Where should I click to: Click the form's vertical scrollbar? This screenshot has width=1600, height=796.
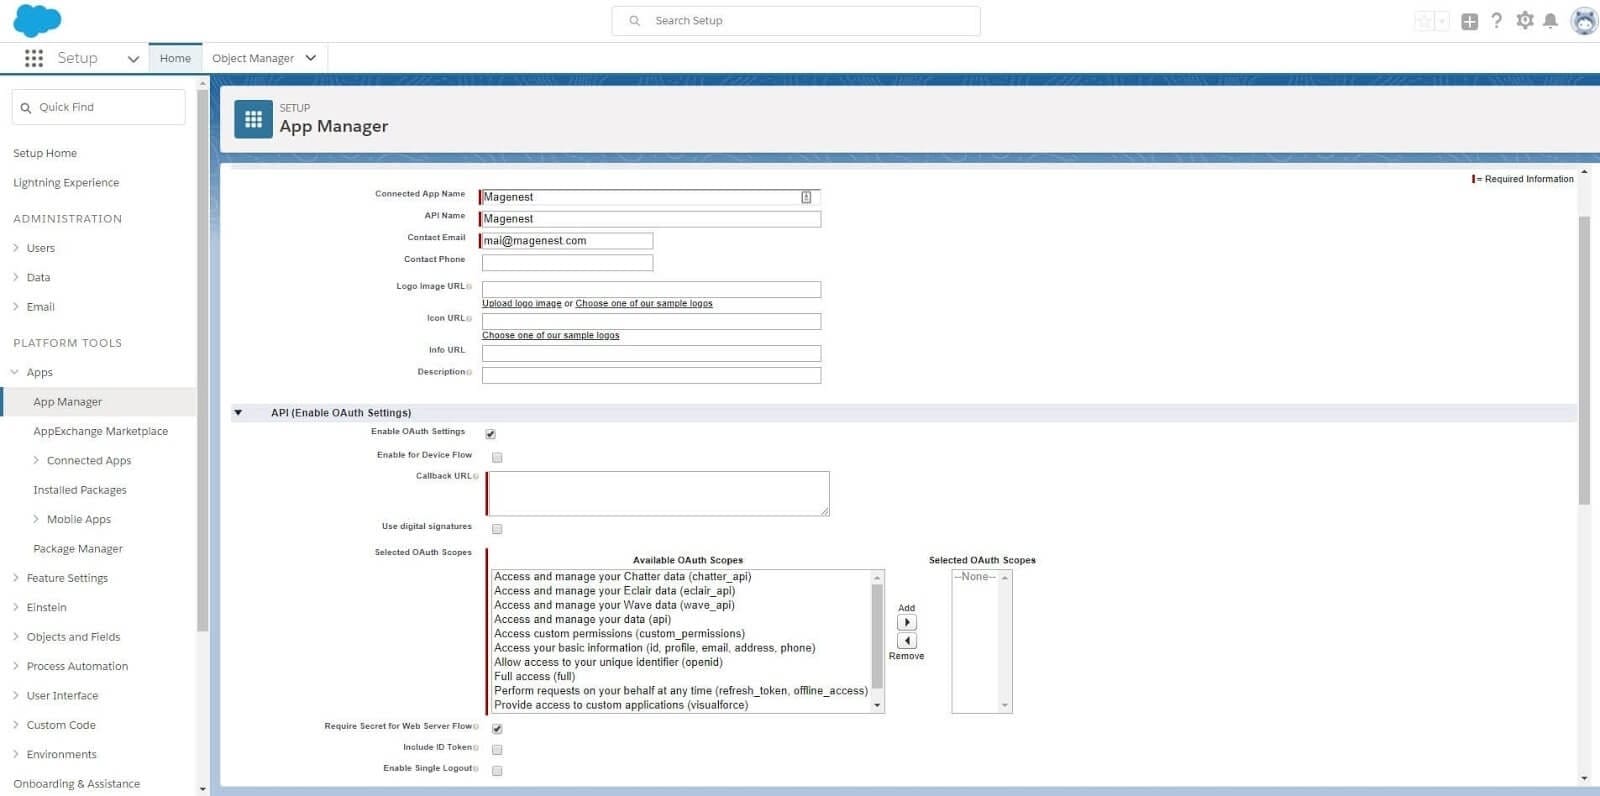pos(1584,360)
